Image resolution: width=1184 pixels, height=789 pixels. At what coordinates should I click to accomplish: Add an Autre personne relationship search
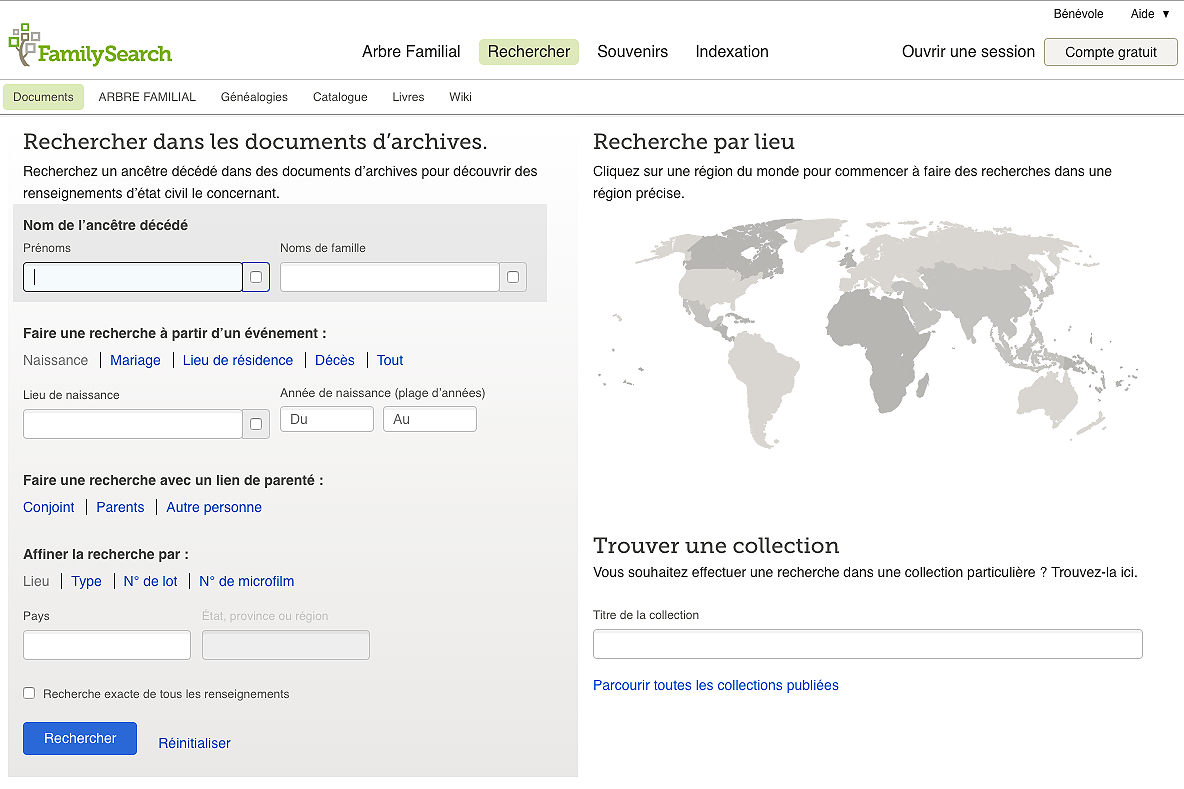(x=214, y=507)
